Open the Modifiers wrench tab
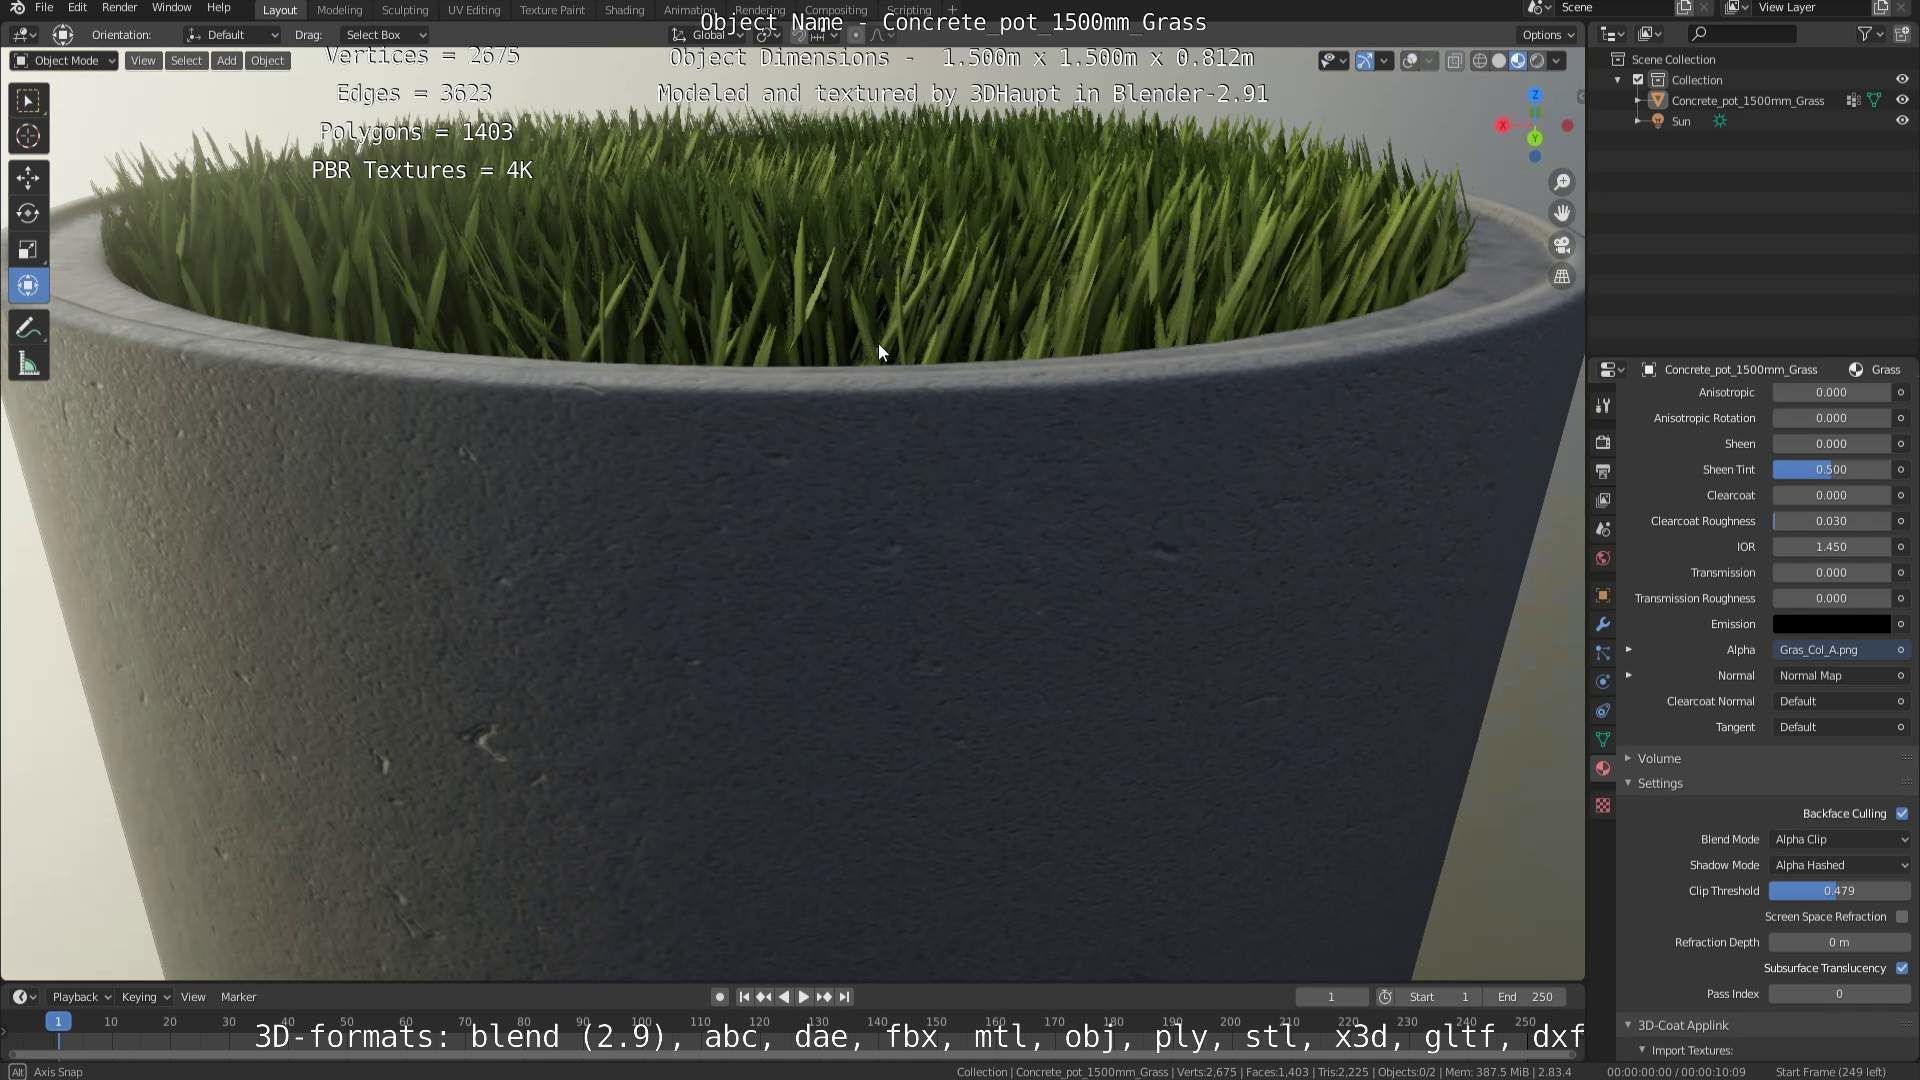The image size is (1920, 1080). pos(1603,624)
